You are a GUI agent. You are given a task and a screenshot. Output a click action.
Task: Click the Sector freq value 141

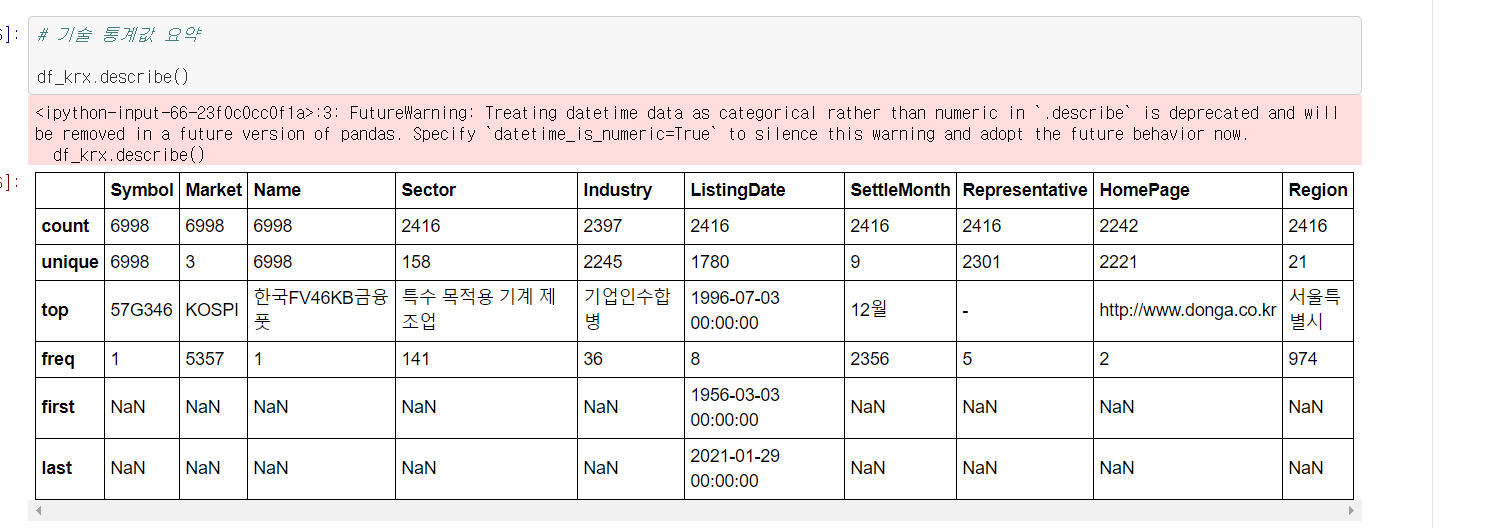486,359
